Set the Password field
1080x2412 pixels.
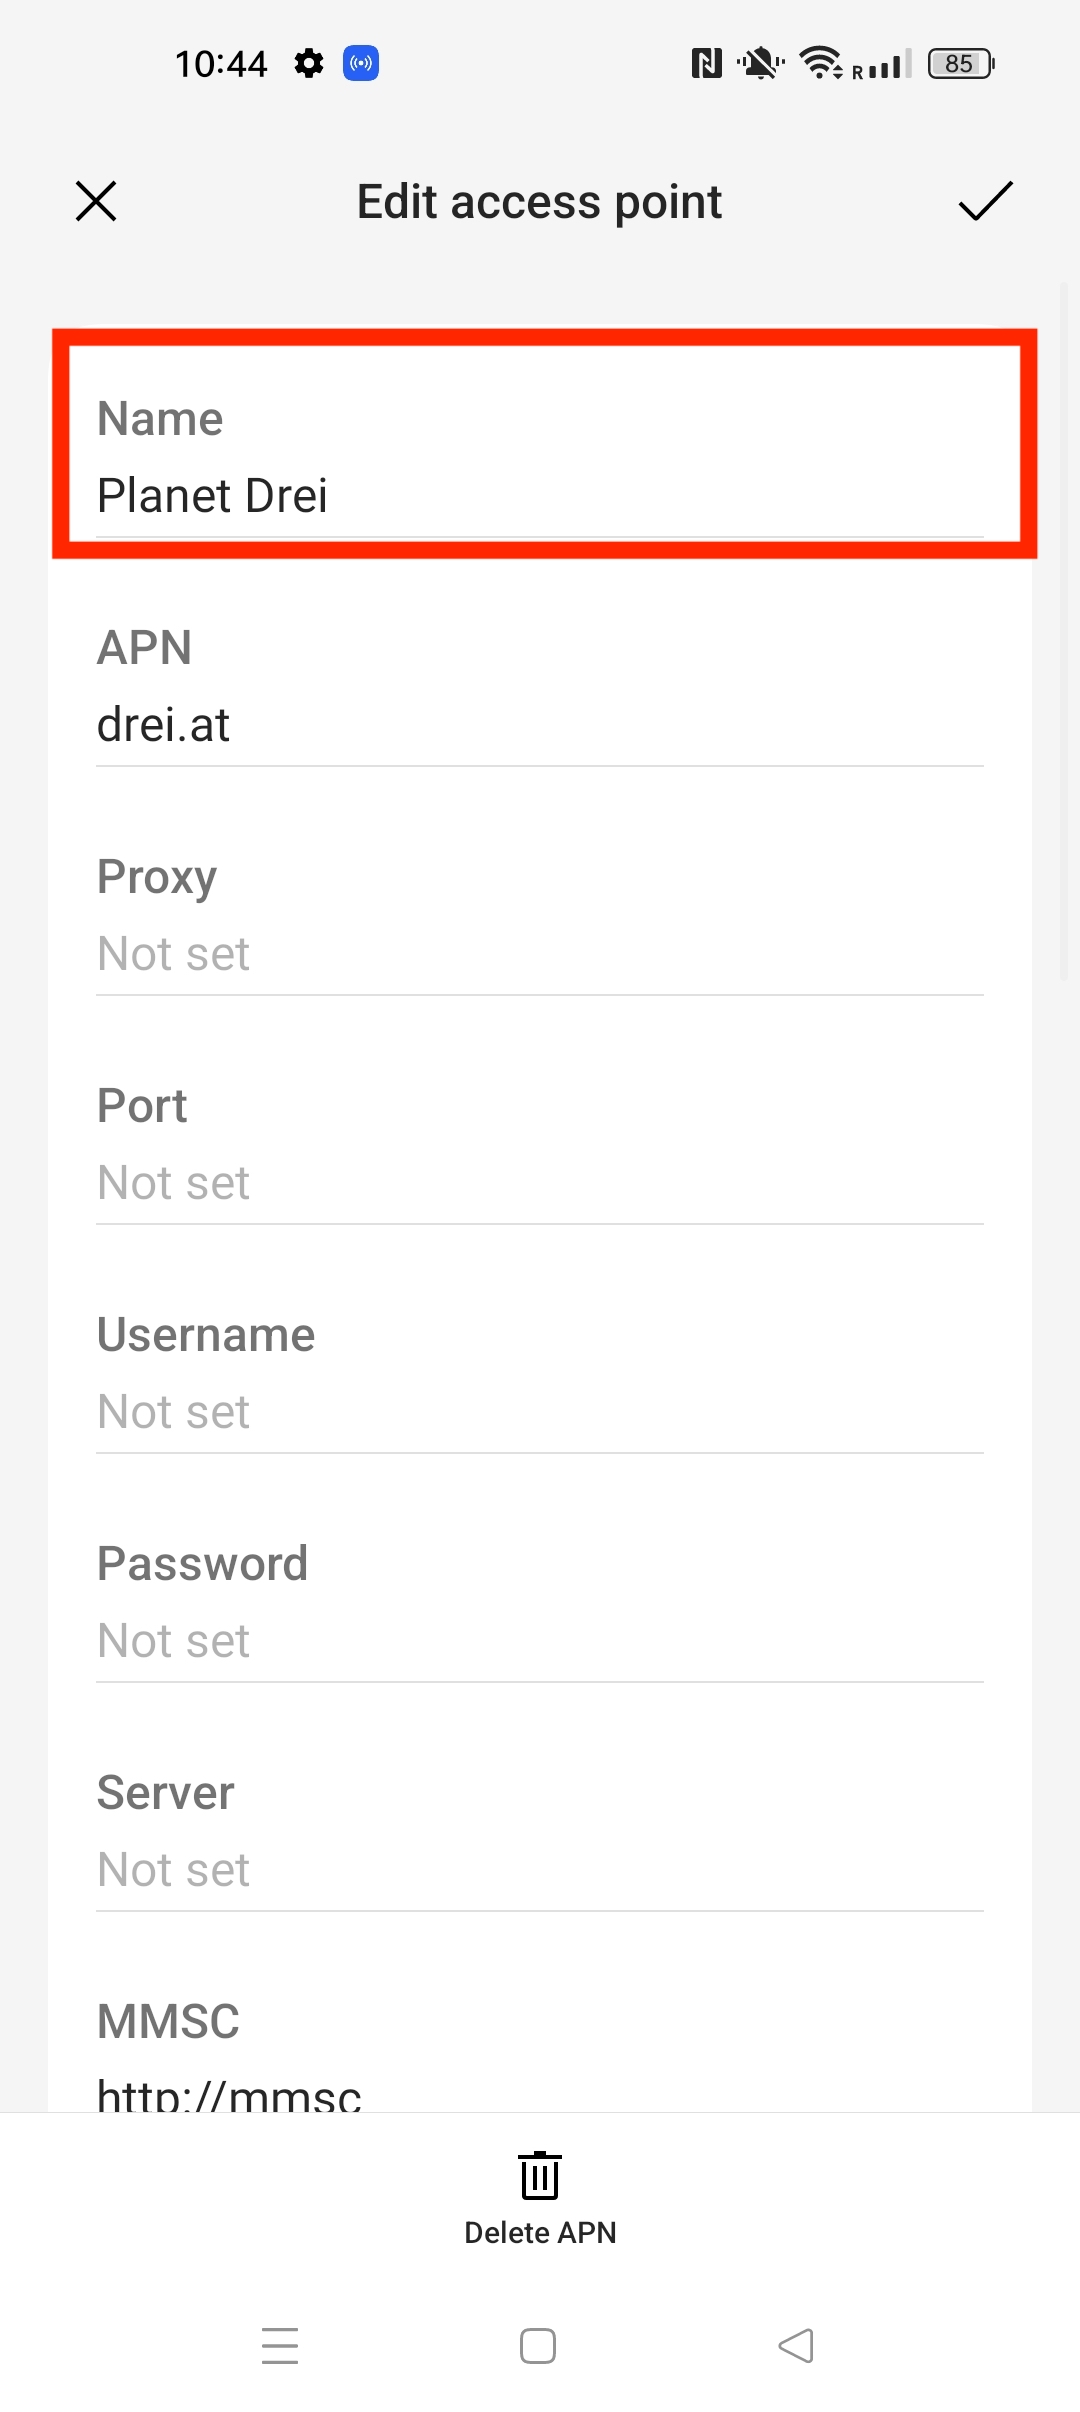(x=540, y=1640)
